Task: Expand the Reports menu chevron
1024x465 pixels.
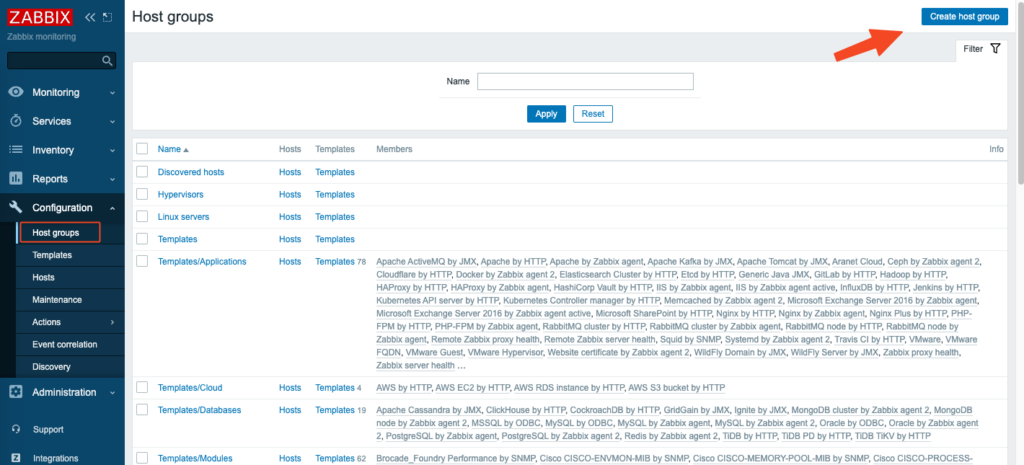Action: [112, 179]
